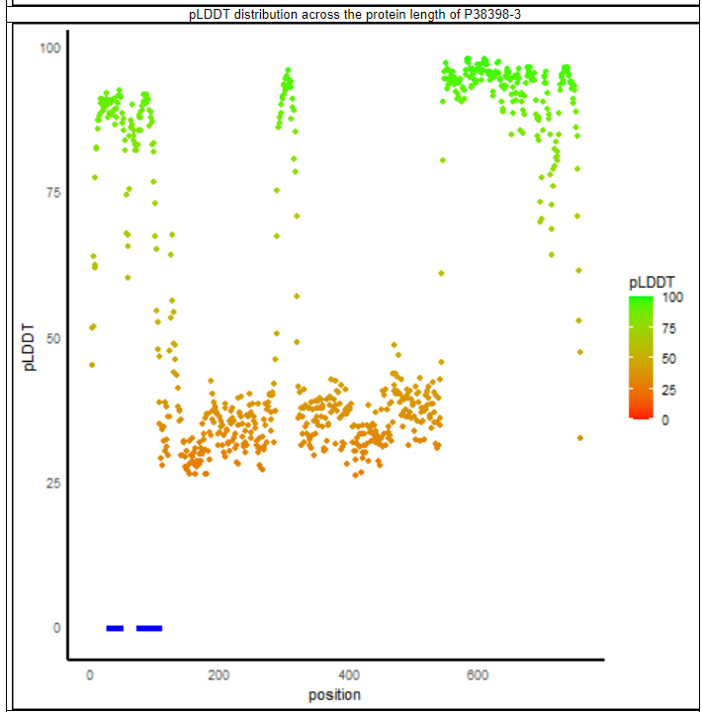Click the legend scale value 25
This screenshot has height=712, width=702.
(669, 389)
